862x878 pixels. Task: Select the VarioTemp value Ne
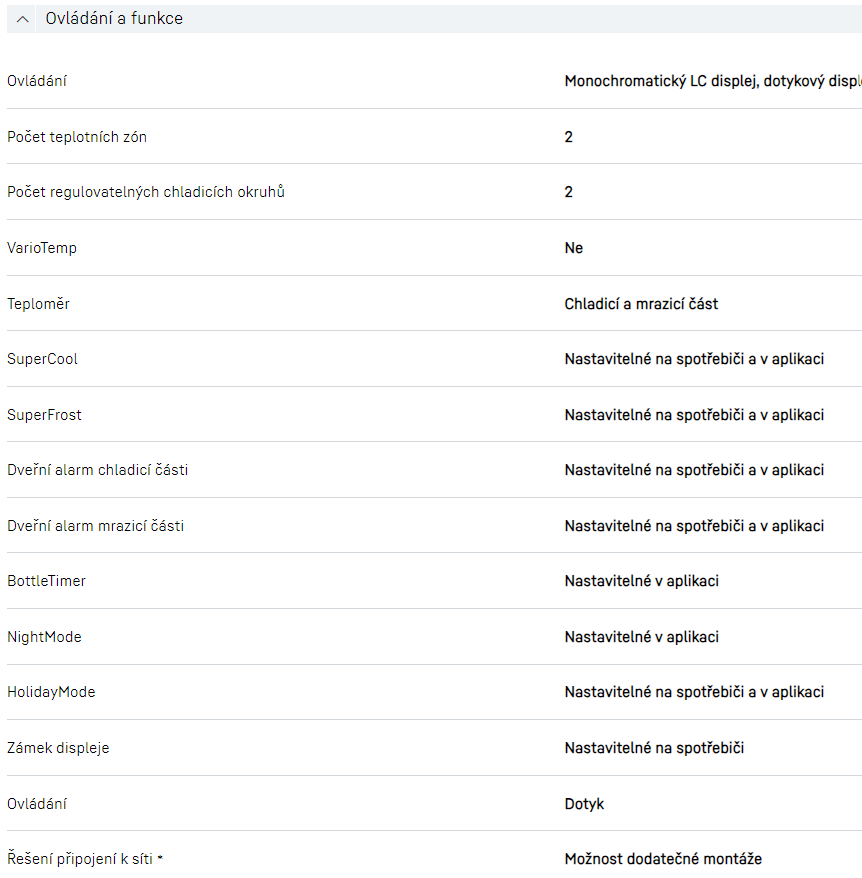(x=574, y=248)
